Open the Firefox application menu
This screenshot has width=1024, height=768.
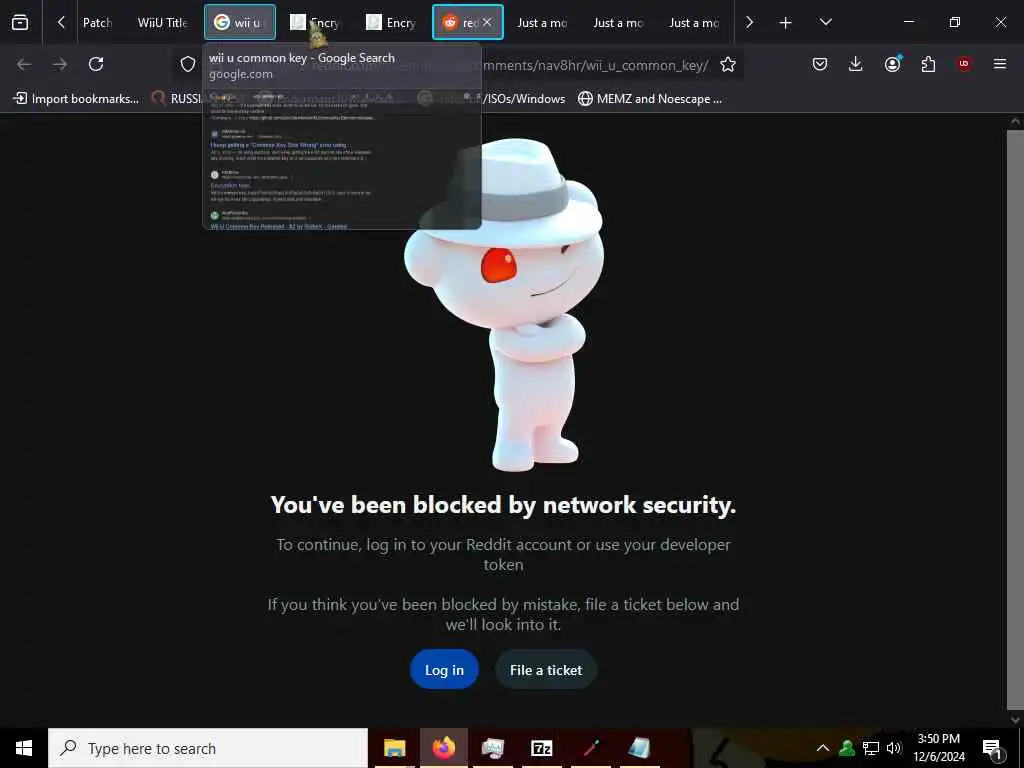click(1000, 64)
